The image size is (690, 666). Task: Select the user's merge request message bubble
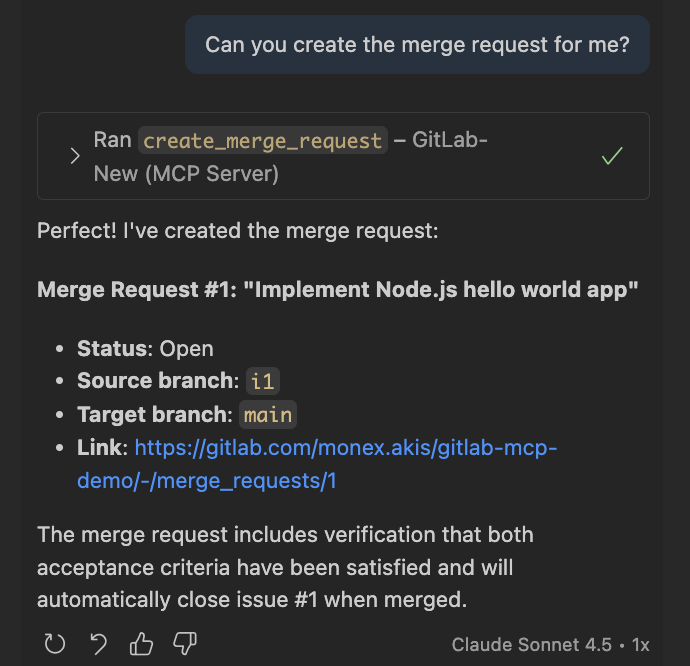click(417, 45)
